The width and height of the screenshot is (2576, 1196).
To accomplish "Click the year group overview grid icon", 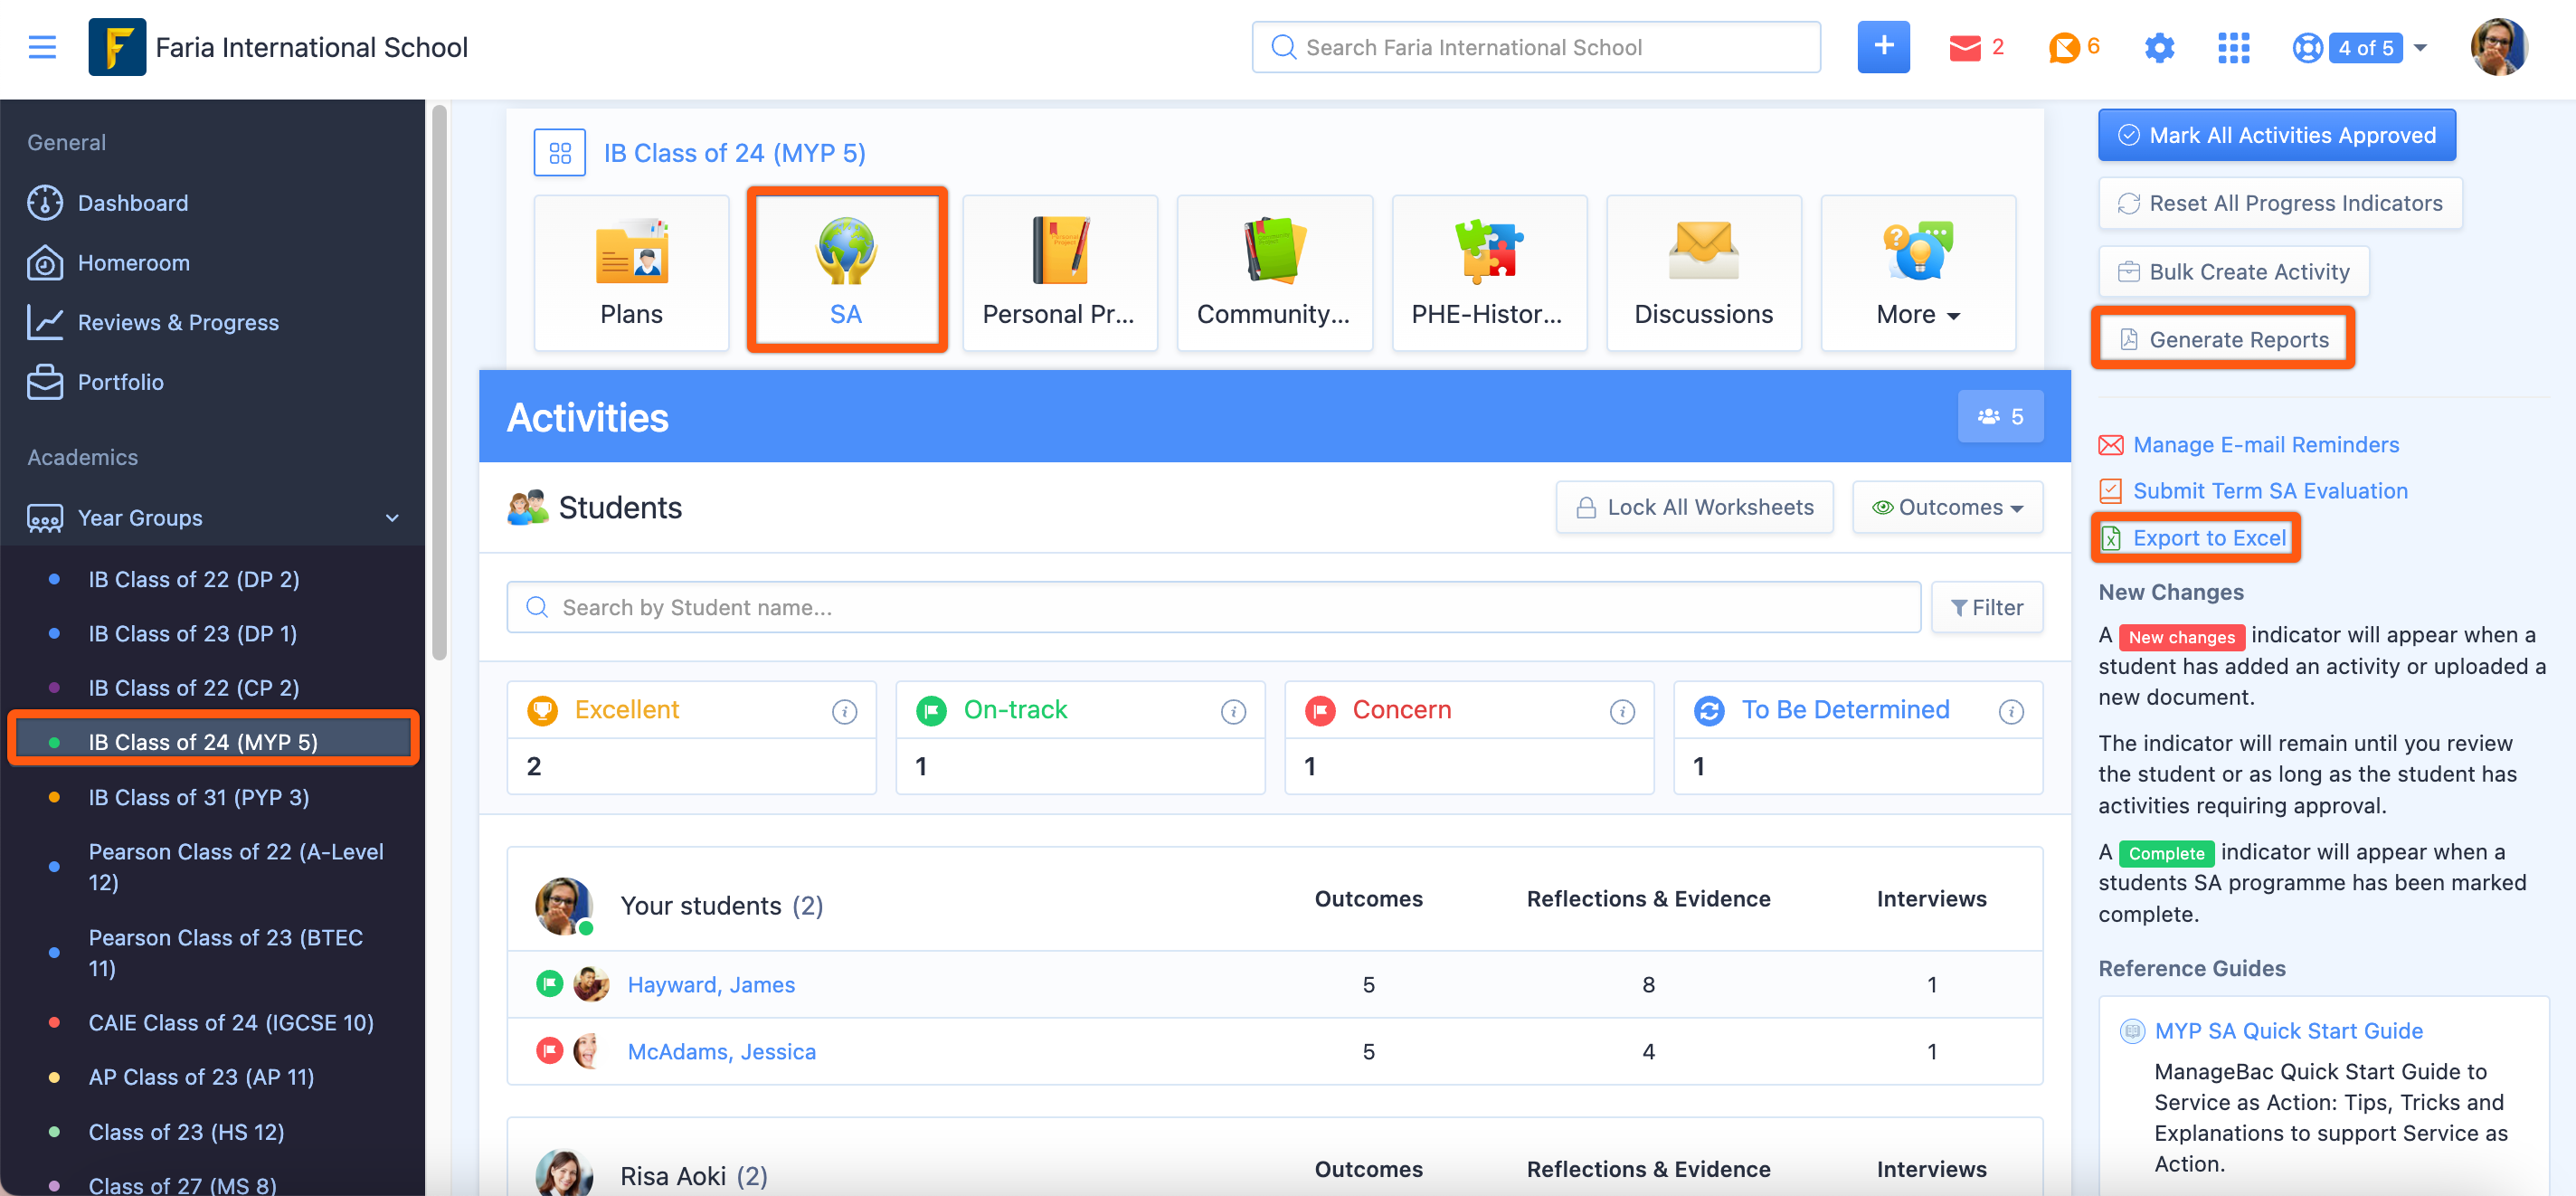I will click(x=560, y=153).
